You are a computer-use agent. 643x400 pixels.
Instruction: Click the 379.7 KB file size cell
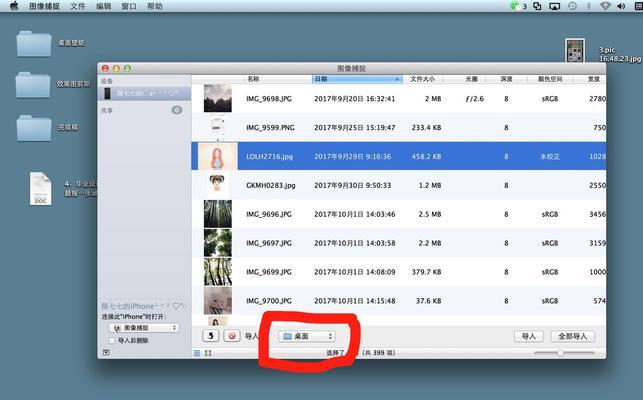point(426,272)
